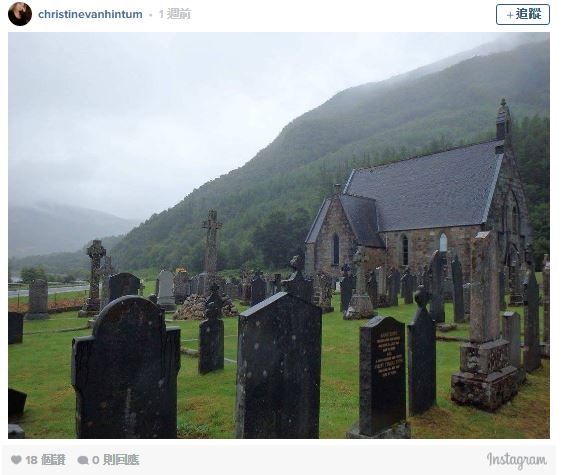Click the church bell tower spire
This screenshot has height=475, width=566.
coord(504,121)
